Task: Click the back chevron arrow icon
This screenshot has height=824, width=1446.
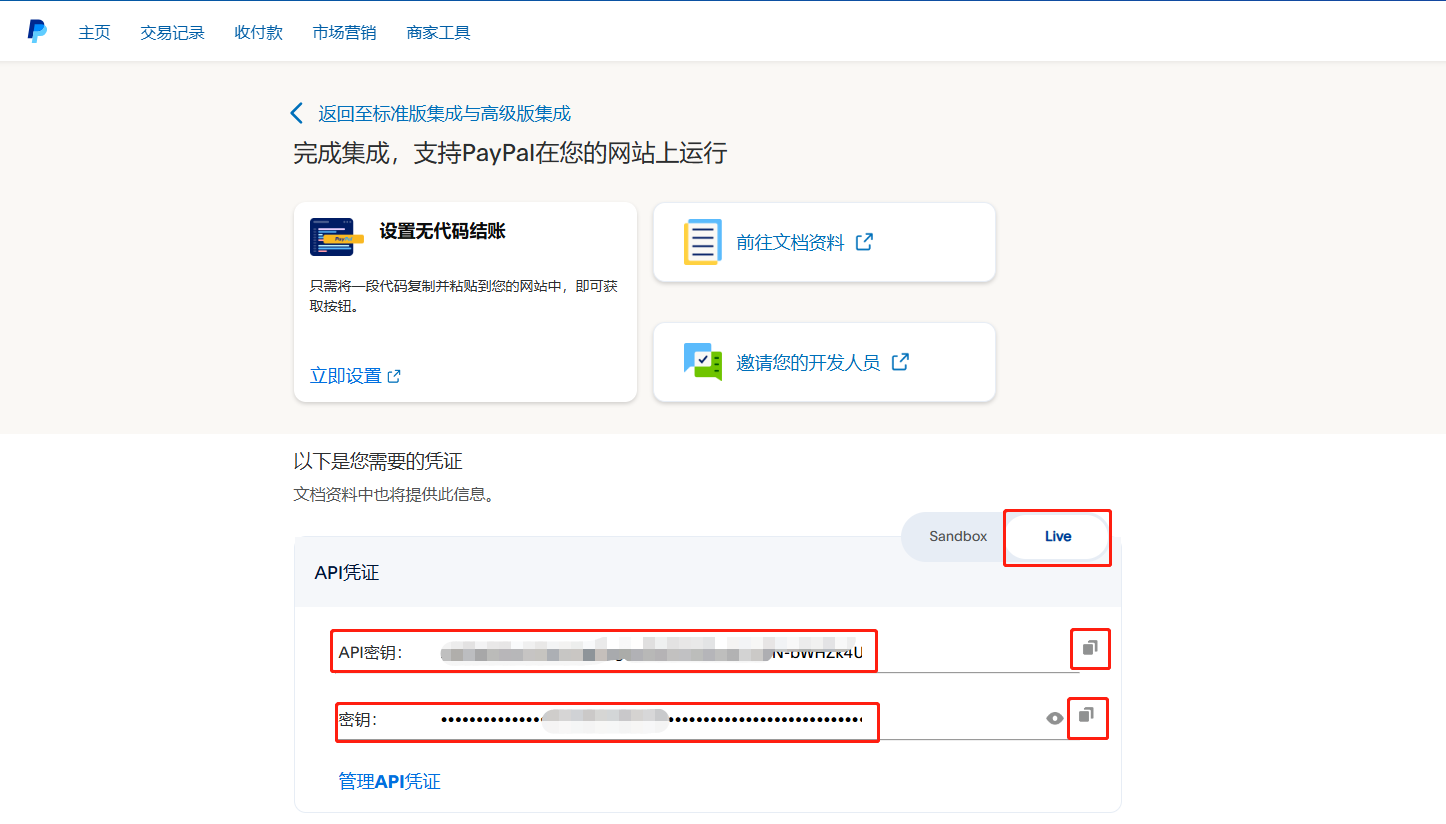Action: point(296,113)
